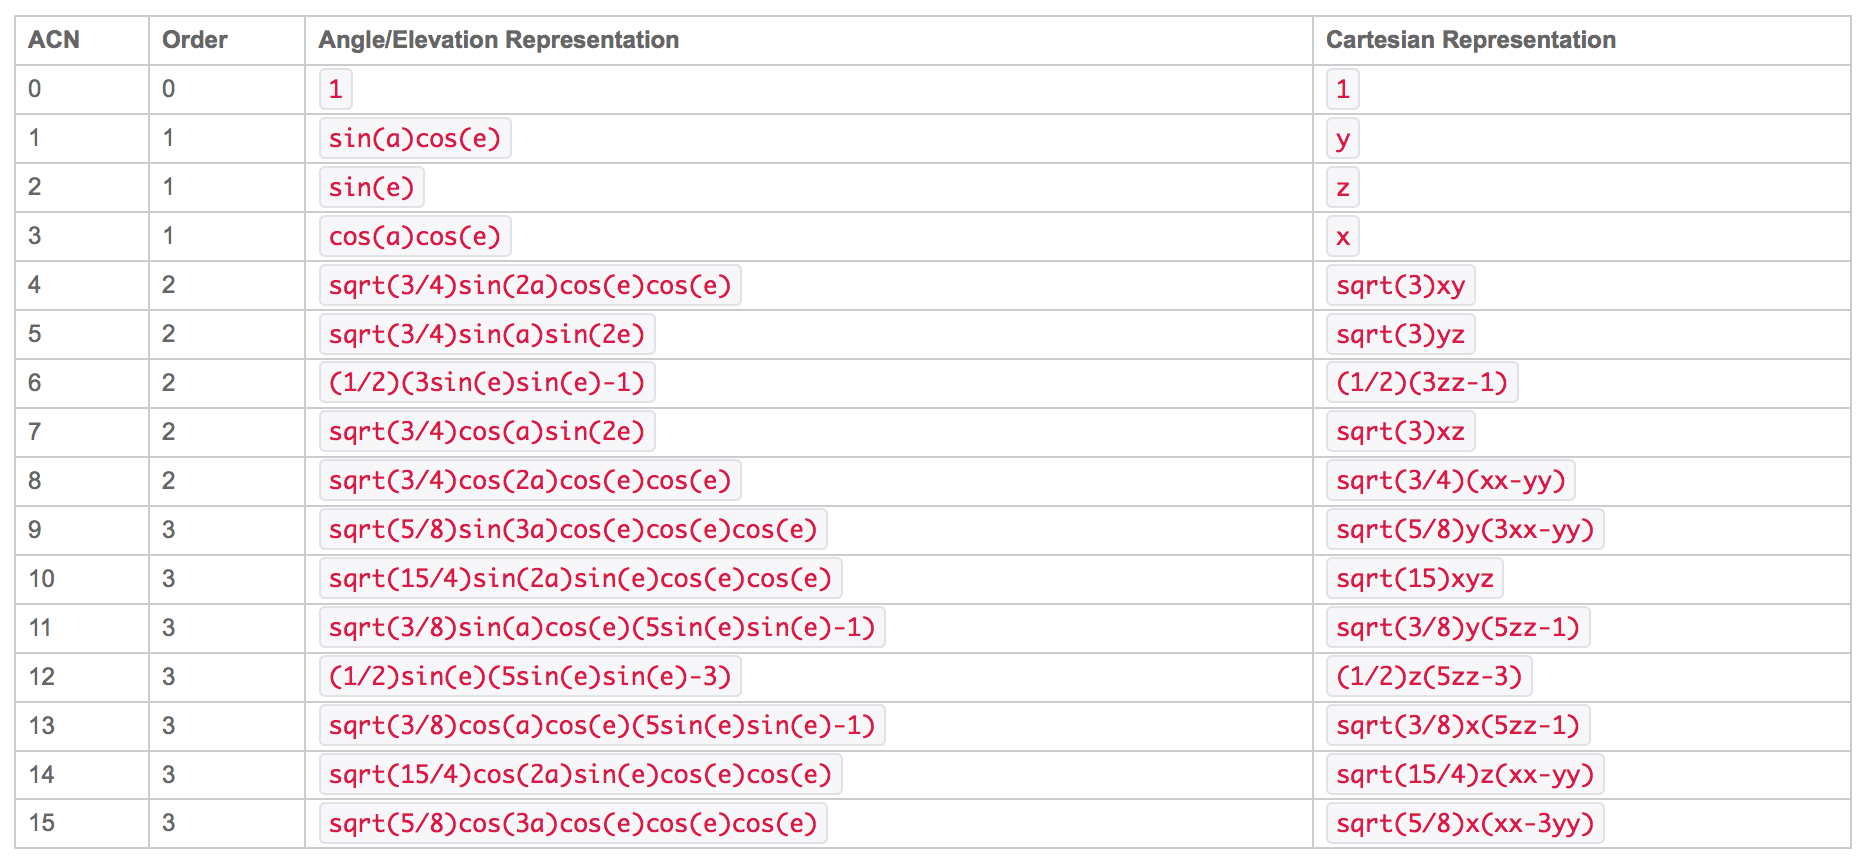Click the sqrt(5/8)y(3xx-yy) formula
Screen dimensions: 1870x866
pos(1465,529)
